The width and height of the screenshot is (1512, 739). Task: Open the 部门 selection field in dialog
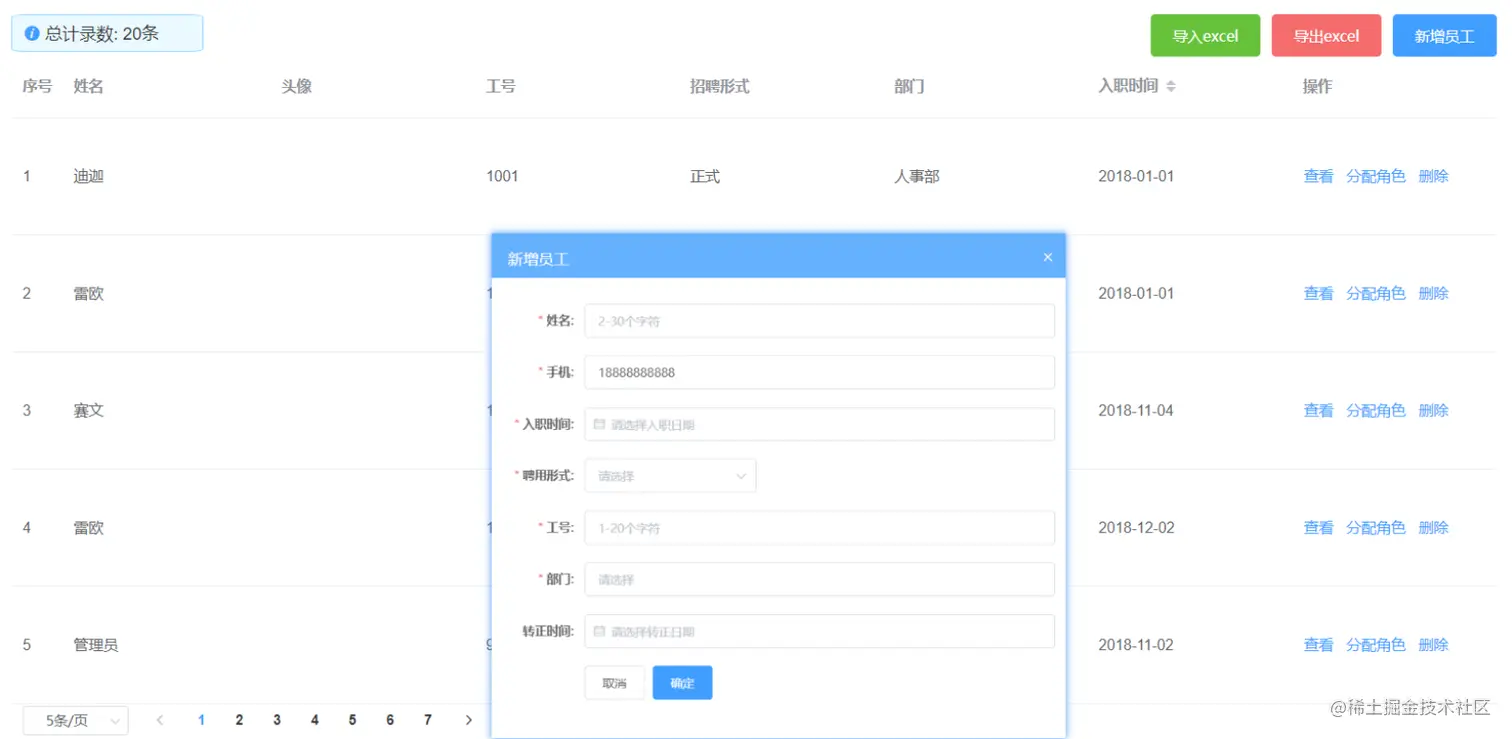click(819, 579)
